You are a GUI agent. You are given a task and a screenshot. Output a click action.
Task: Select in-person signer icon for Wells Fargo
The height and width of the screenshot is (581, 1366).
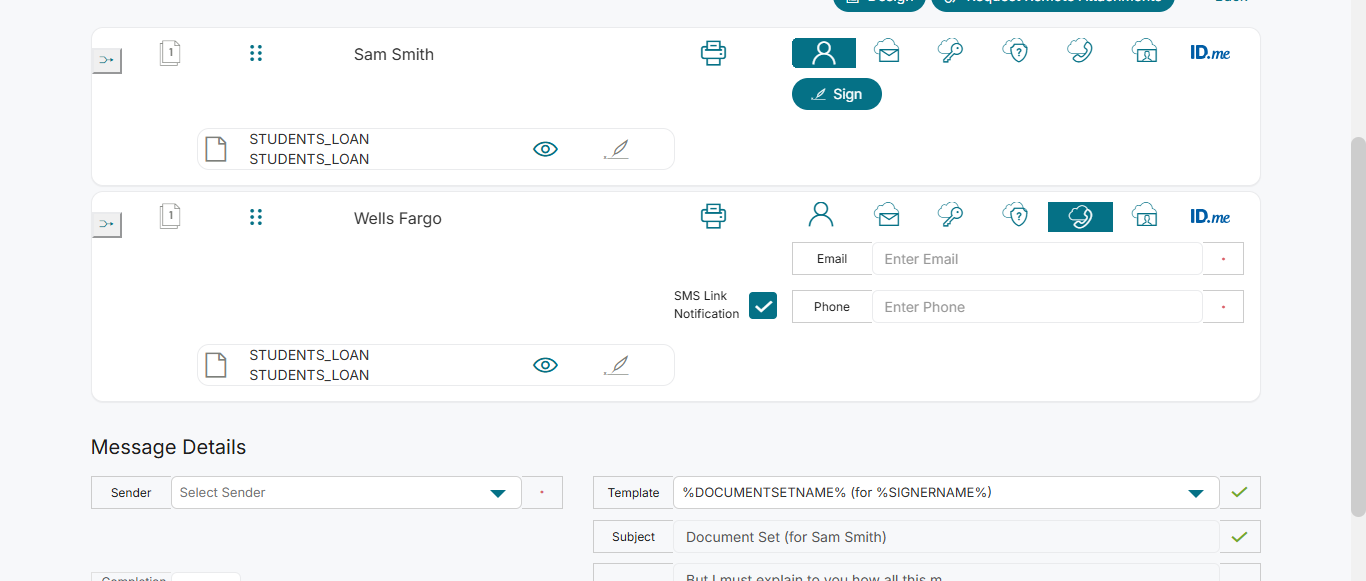(x=821, y=215)
